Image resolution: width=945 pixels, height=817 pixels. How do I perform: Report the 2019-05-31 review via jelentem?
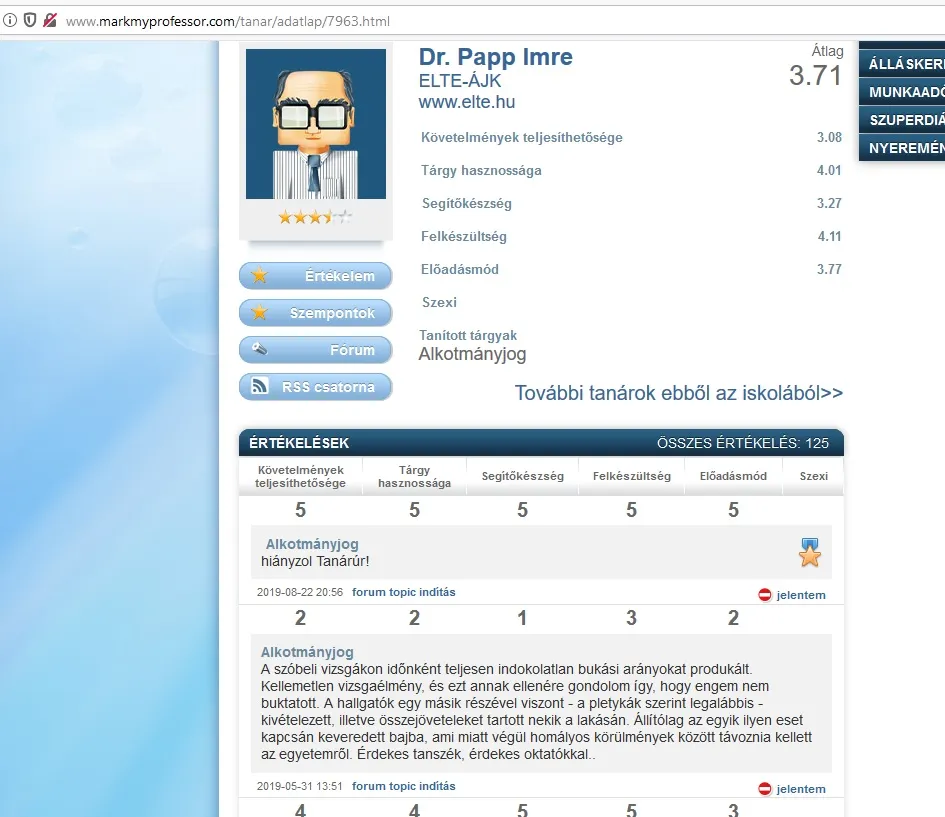800,789
